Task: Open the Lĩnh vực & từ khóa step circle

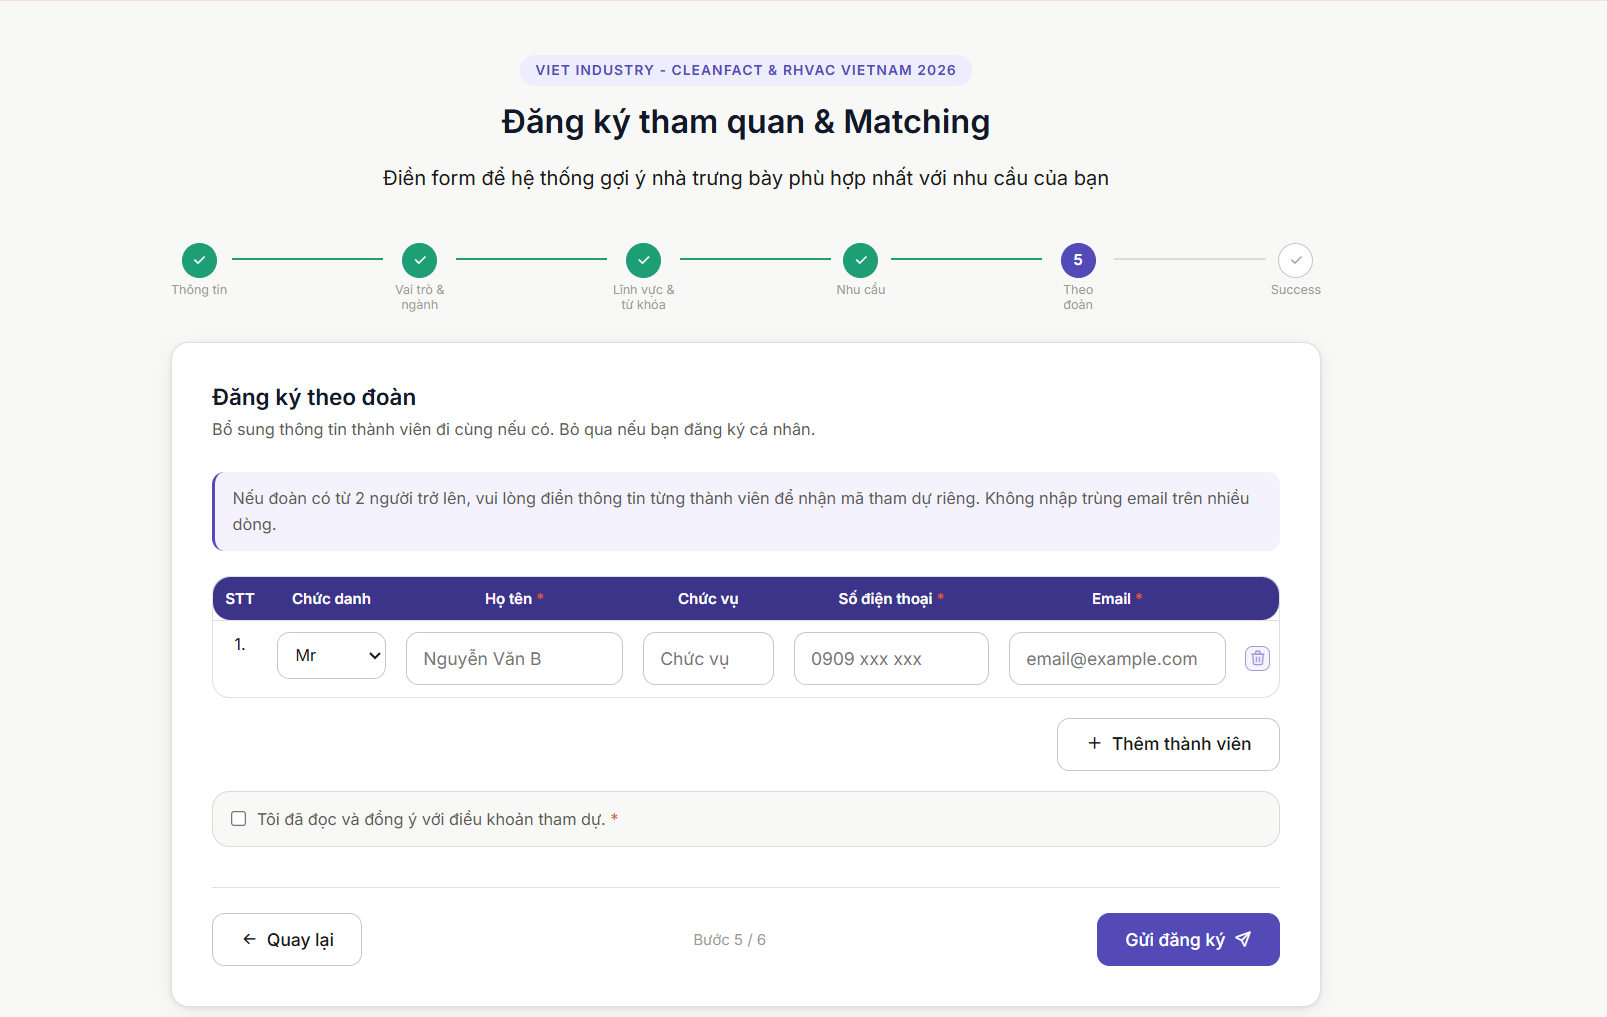Action: [x=643, y=260]
